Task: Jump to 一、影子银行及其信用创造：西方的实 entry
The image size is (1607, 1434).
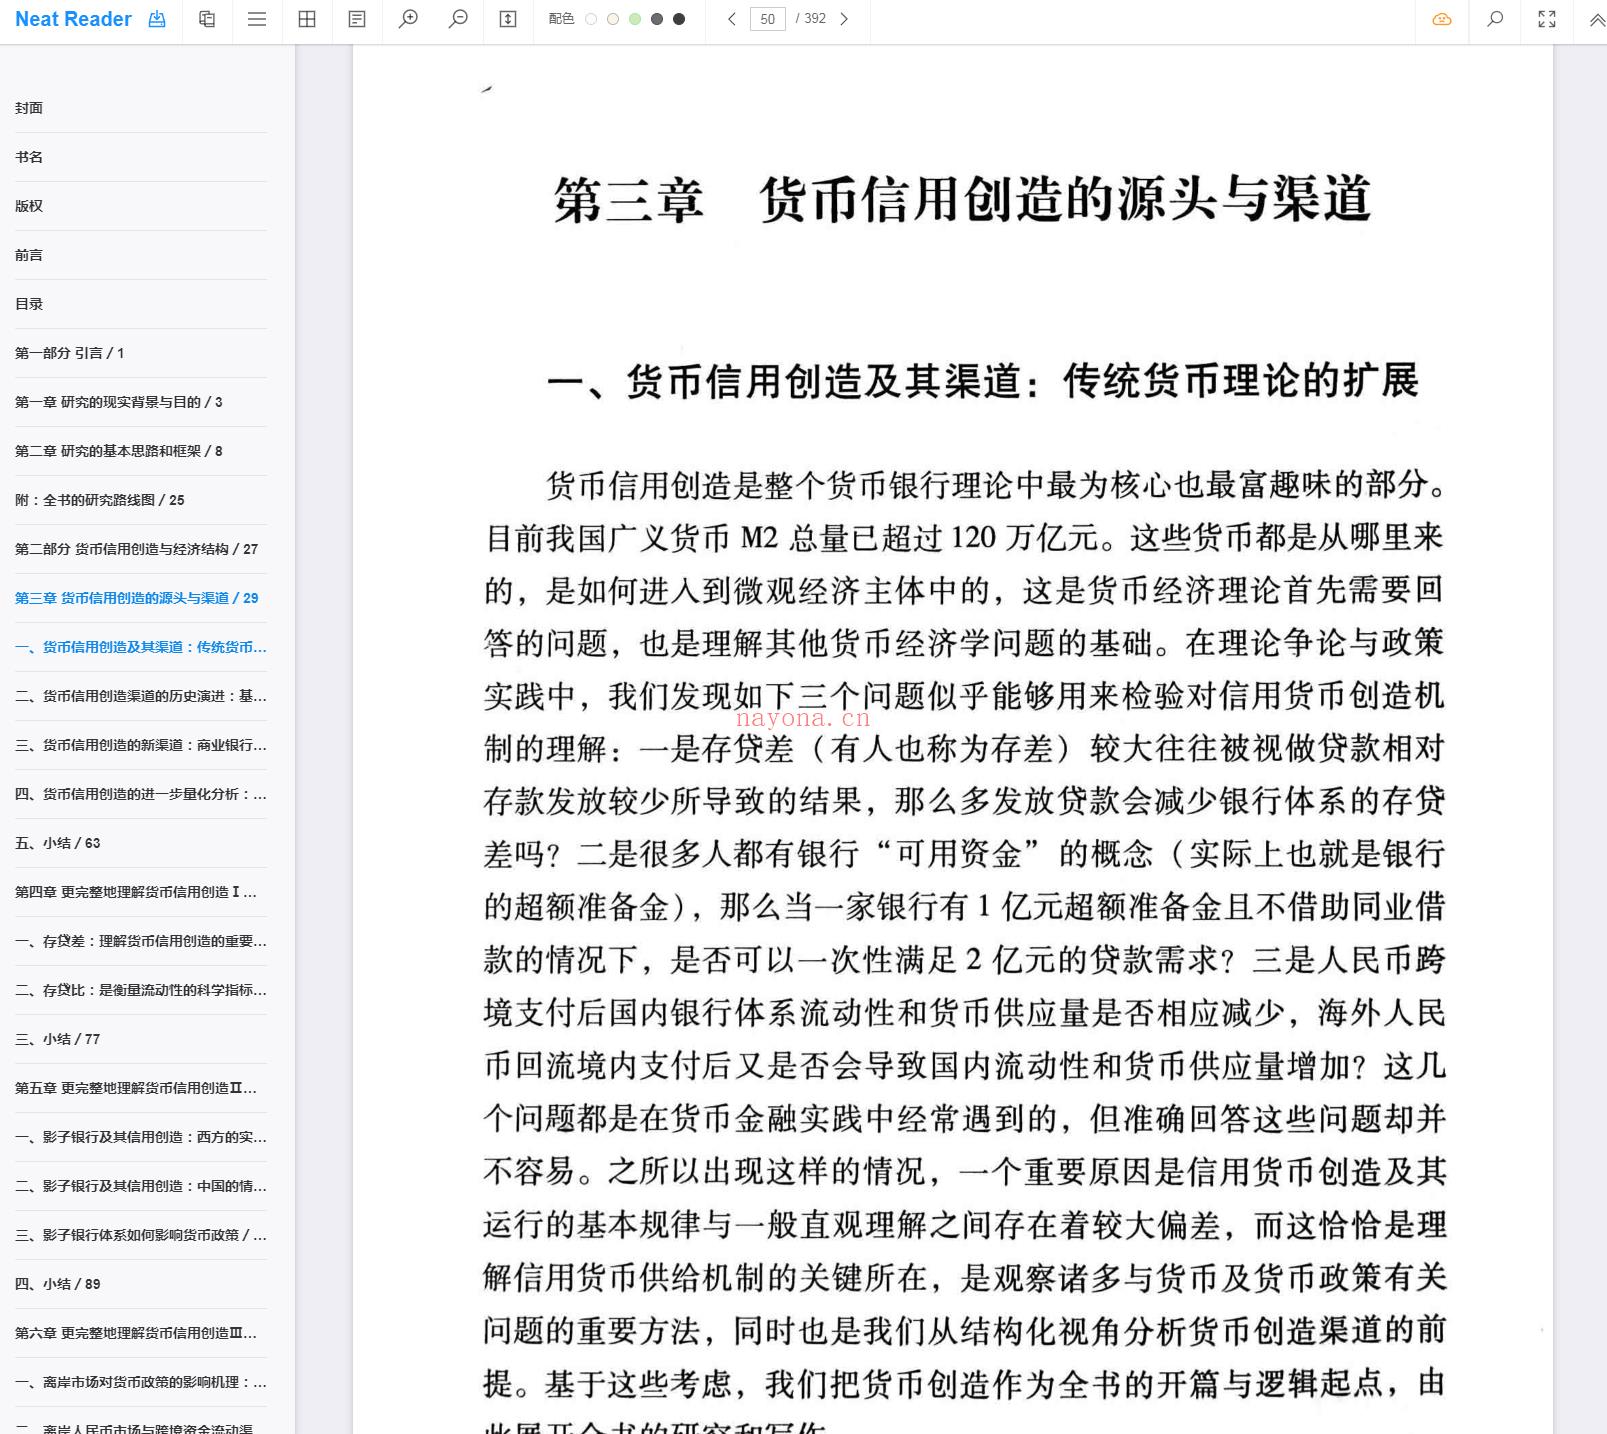Action: click(141, 1137)
